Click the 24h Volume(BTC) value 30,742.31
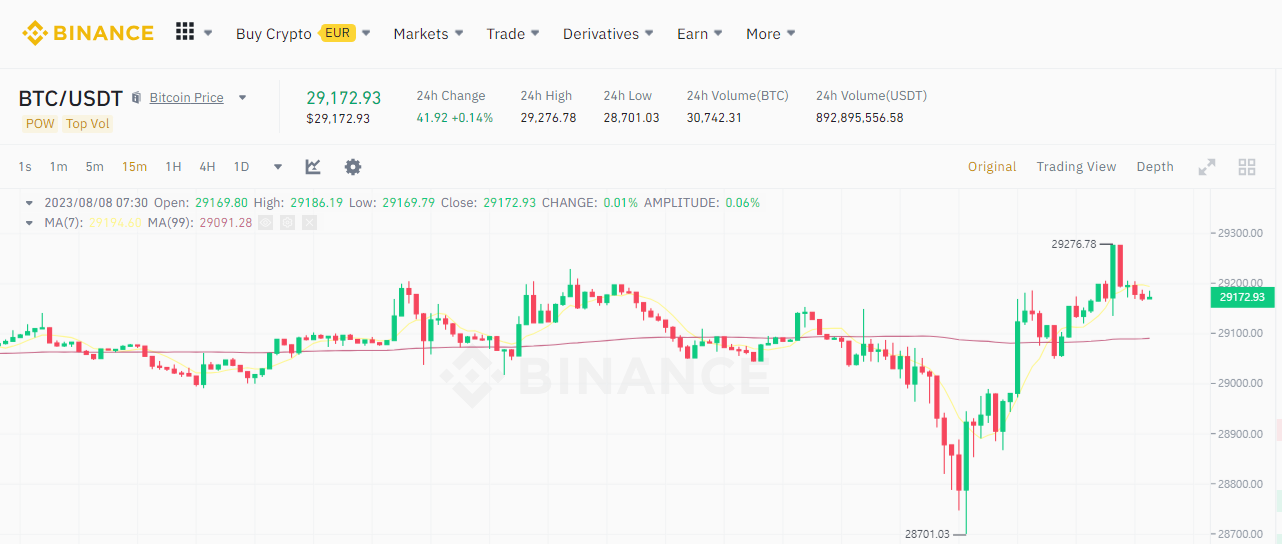The width and height of the screenshot is (1282, 544). pos(714,118)
